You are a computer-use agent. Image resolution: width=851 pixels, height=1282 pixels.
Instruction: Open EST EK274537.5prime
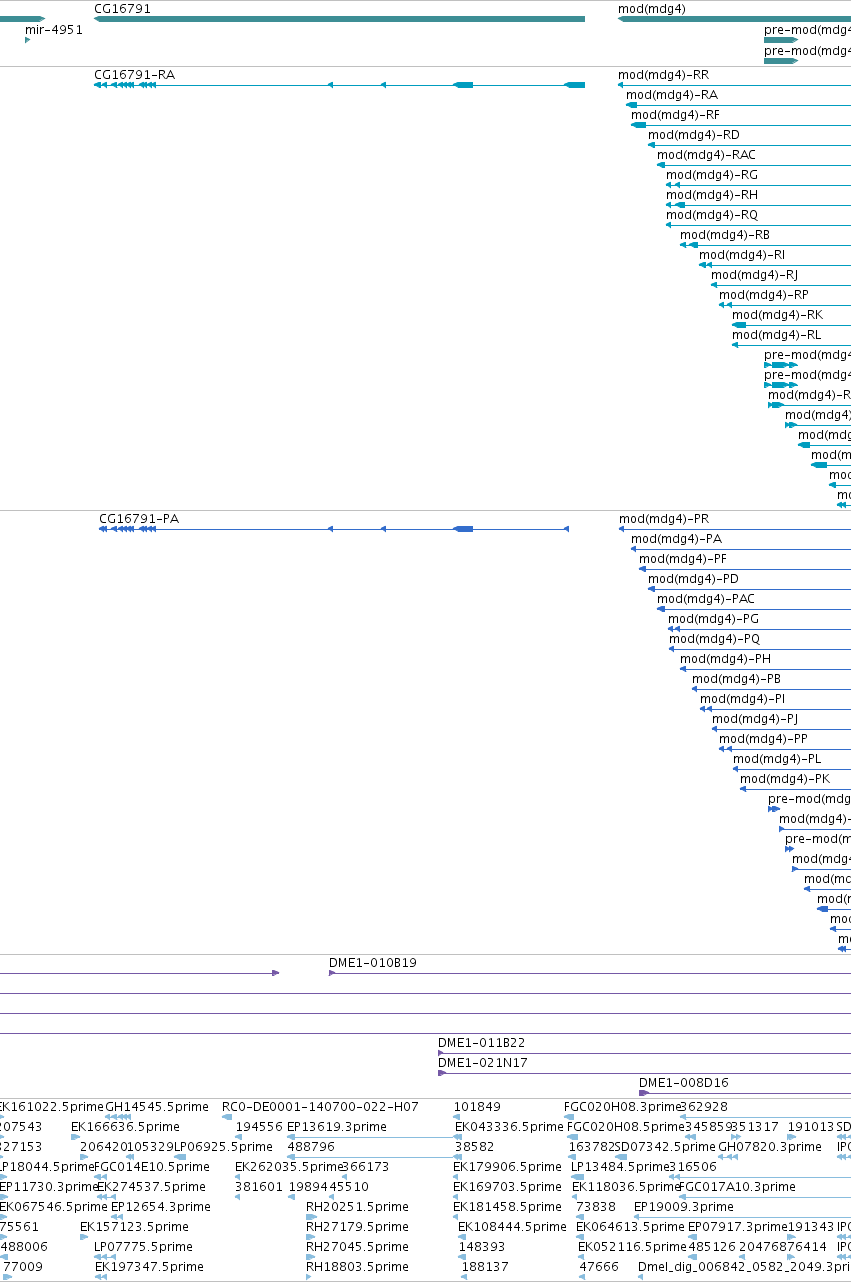pos(151,1187)
